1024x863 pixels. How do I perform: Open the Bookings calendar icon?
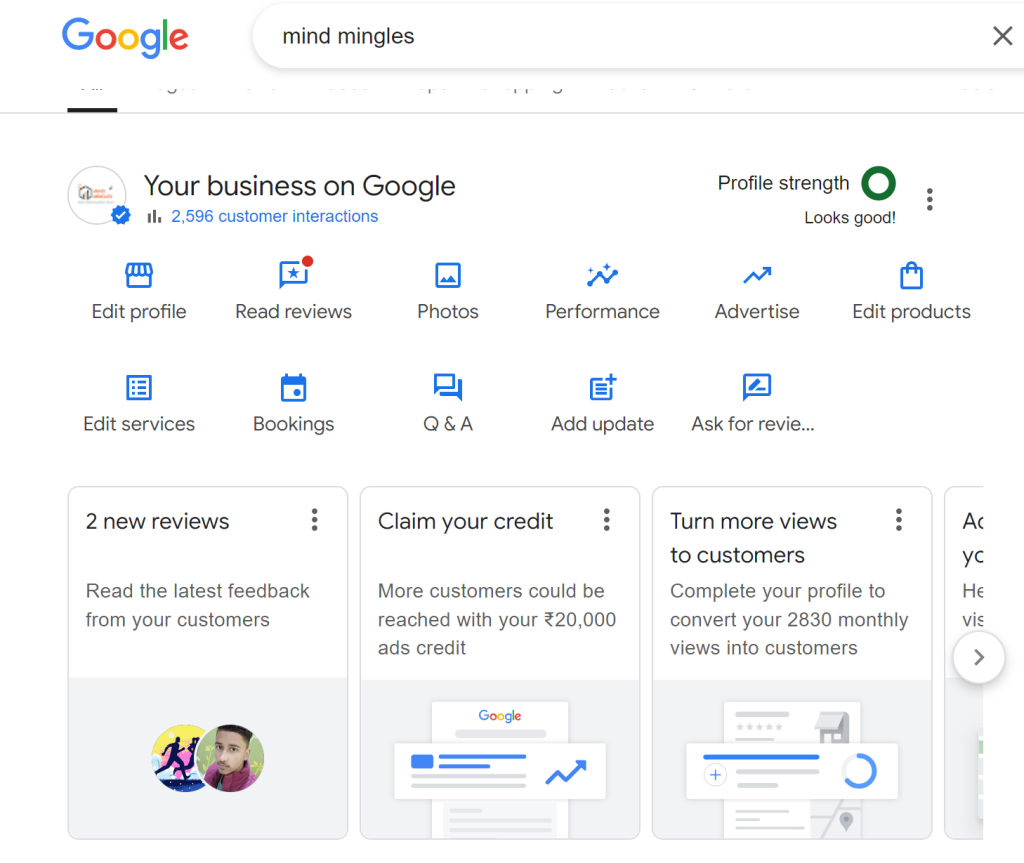click(x=293, y=388)
